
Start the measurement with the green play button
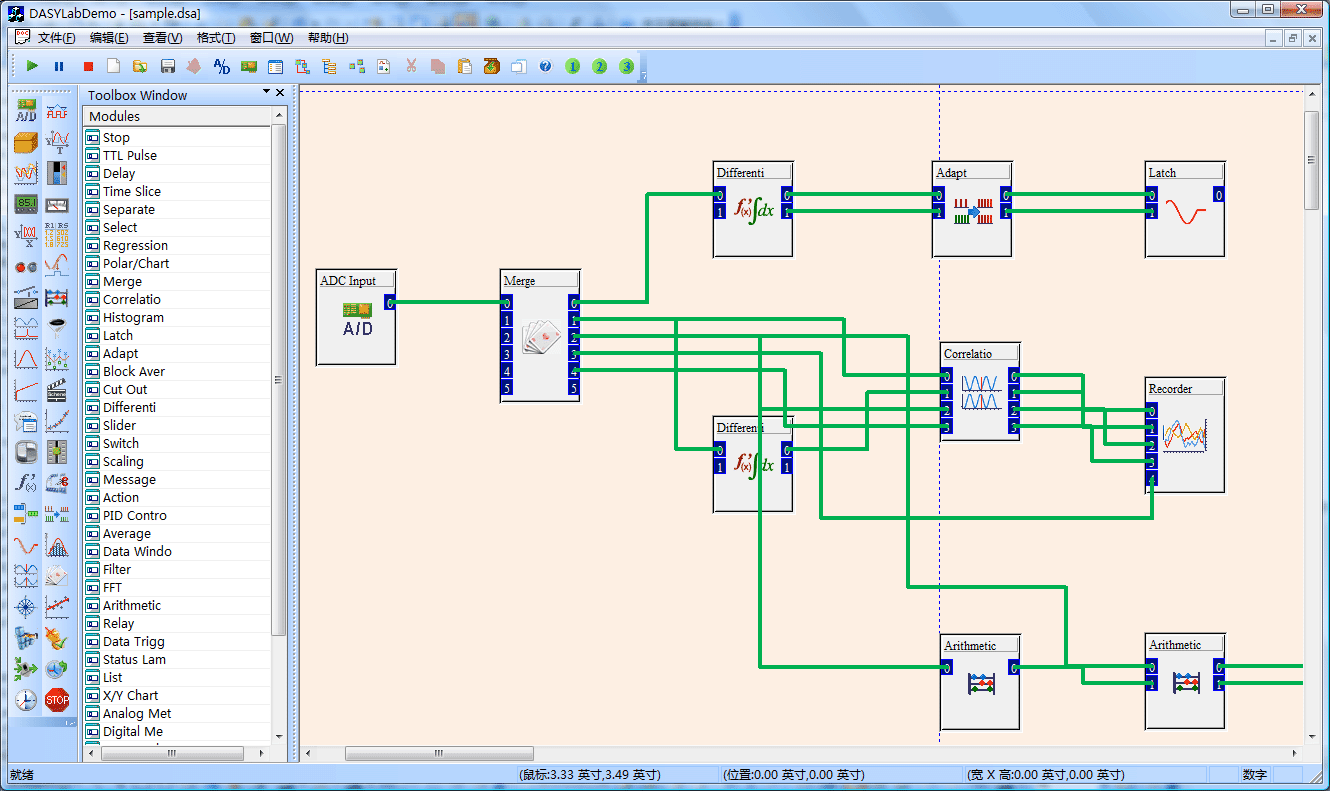tap(32, 66)
